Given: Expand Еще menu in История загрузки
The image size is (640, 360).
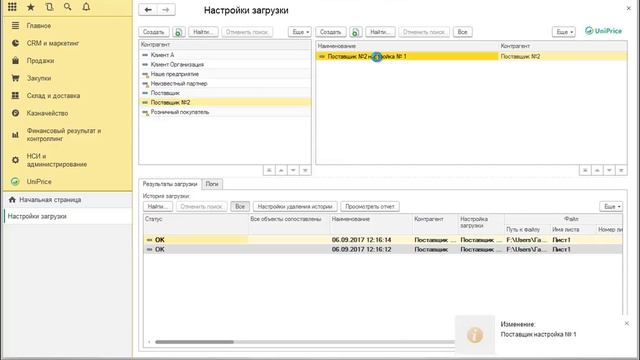Looking at the screenshot, I should click(x=611, y=207).
